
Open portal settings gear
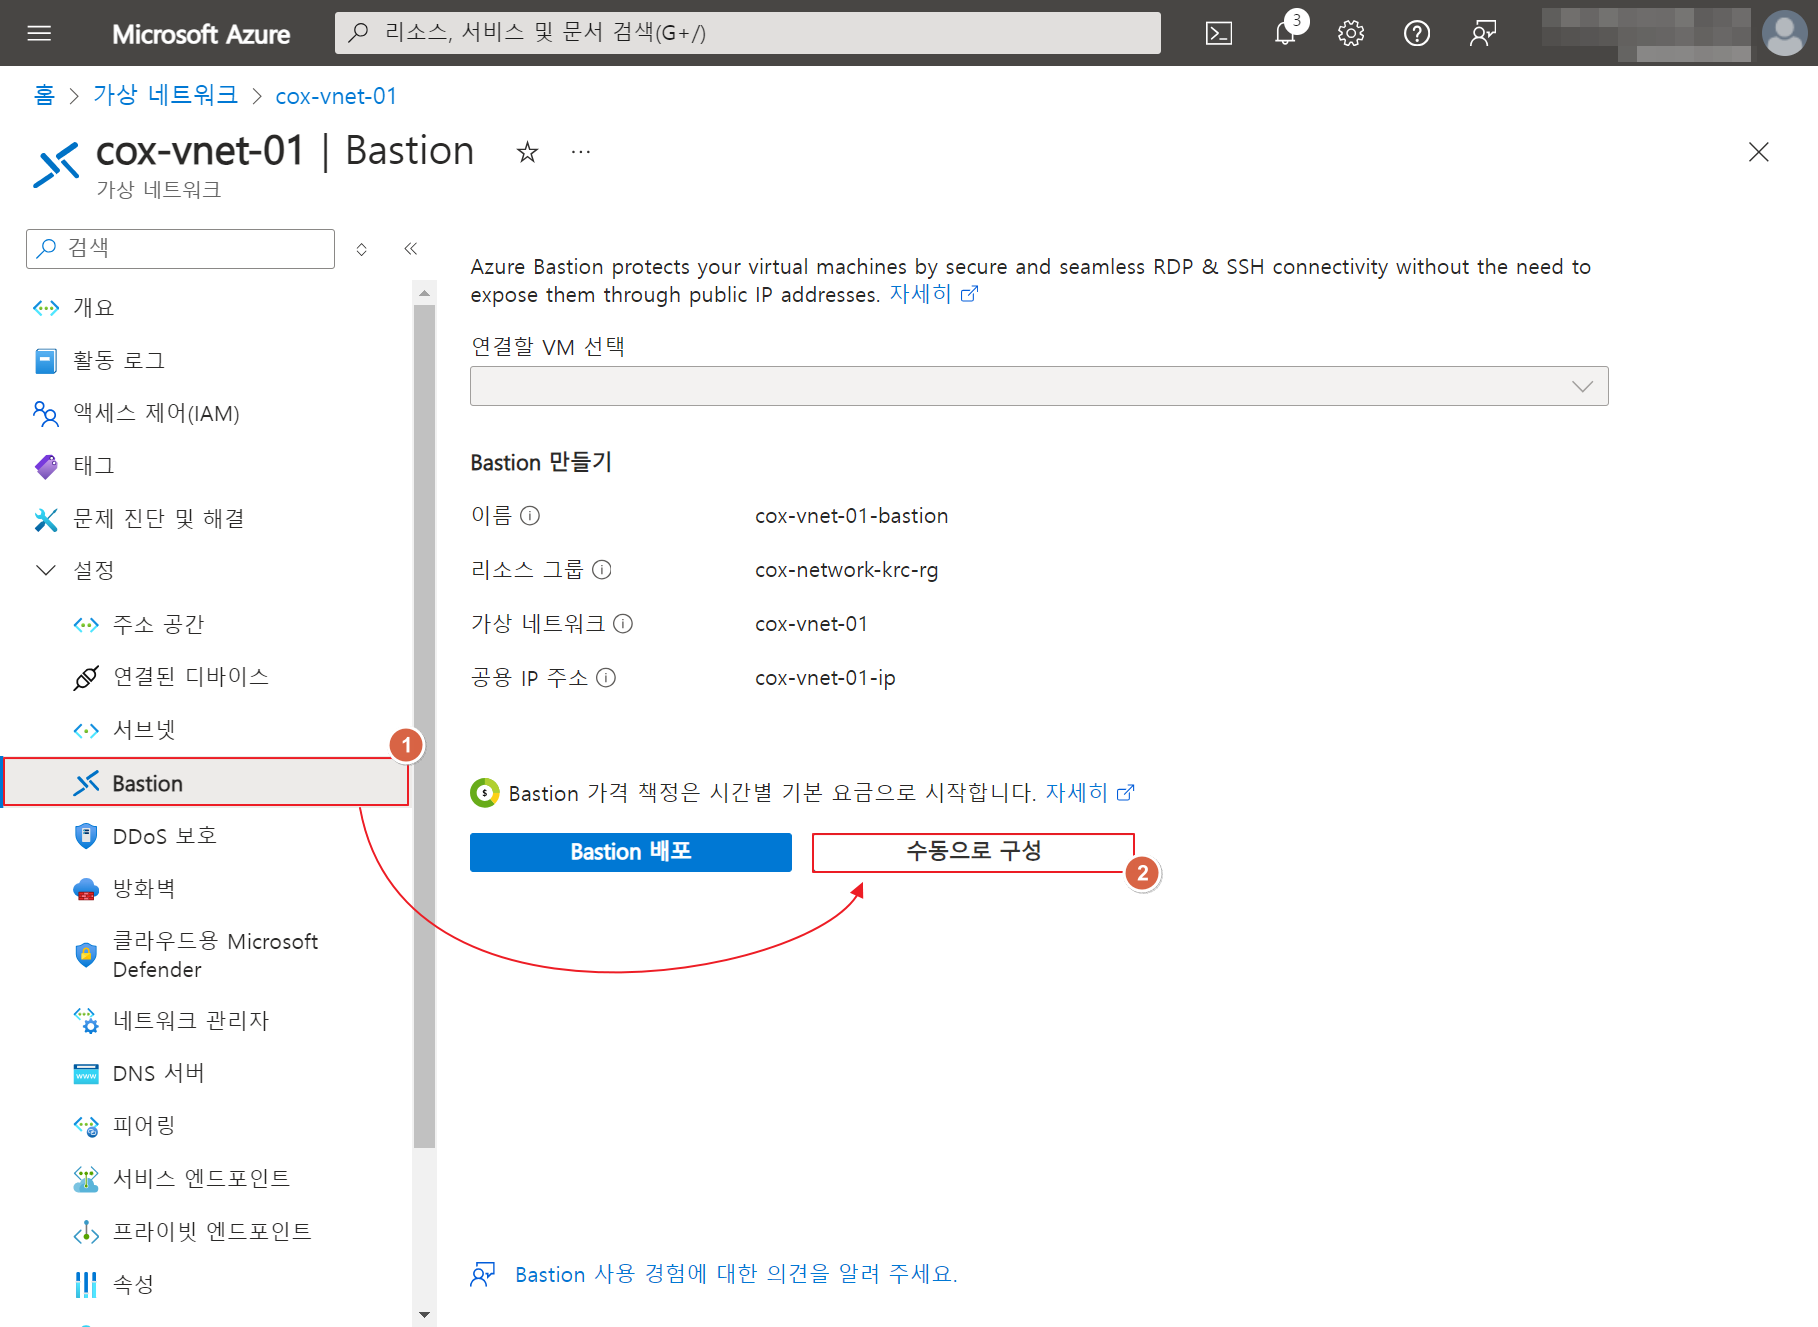pyautogui.click(x=1351, y=33)
